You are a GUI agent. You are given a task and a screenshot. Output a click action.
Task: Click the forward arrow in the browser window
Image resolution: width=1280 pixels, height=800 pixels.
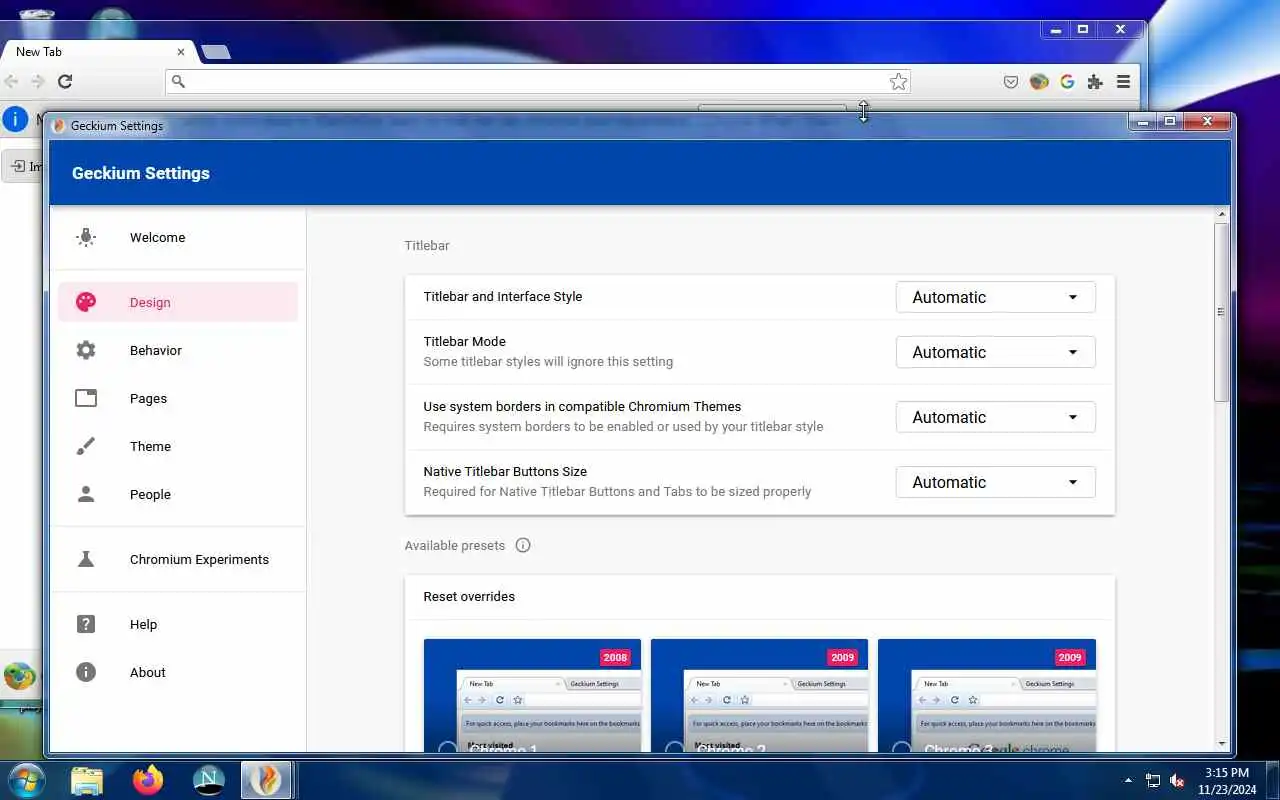click(37, 81)
